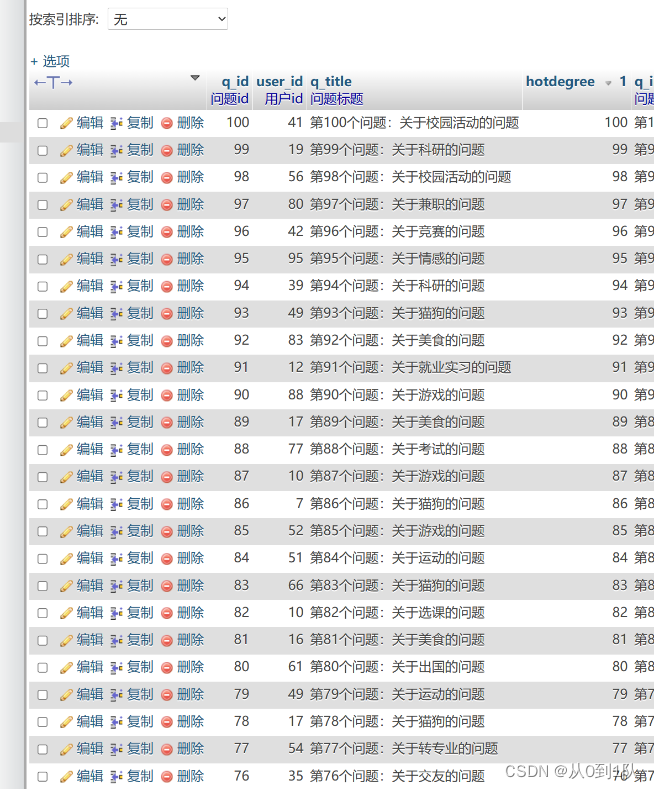Check the box beside q_id 90
Screen dimensions: 654x789
[43, 396]
